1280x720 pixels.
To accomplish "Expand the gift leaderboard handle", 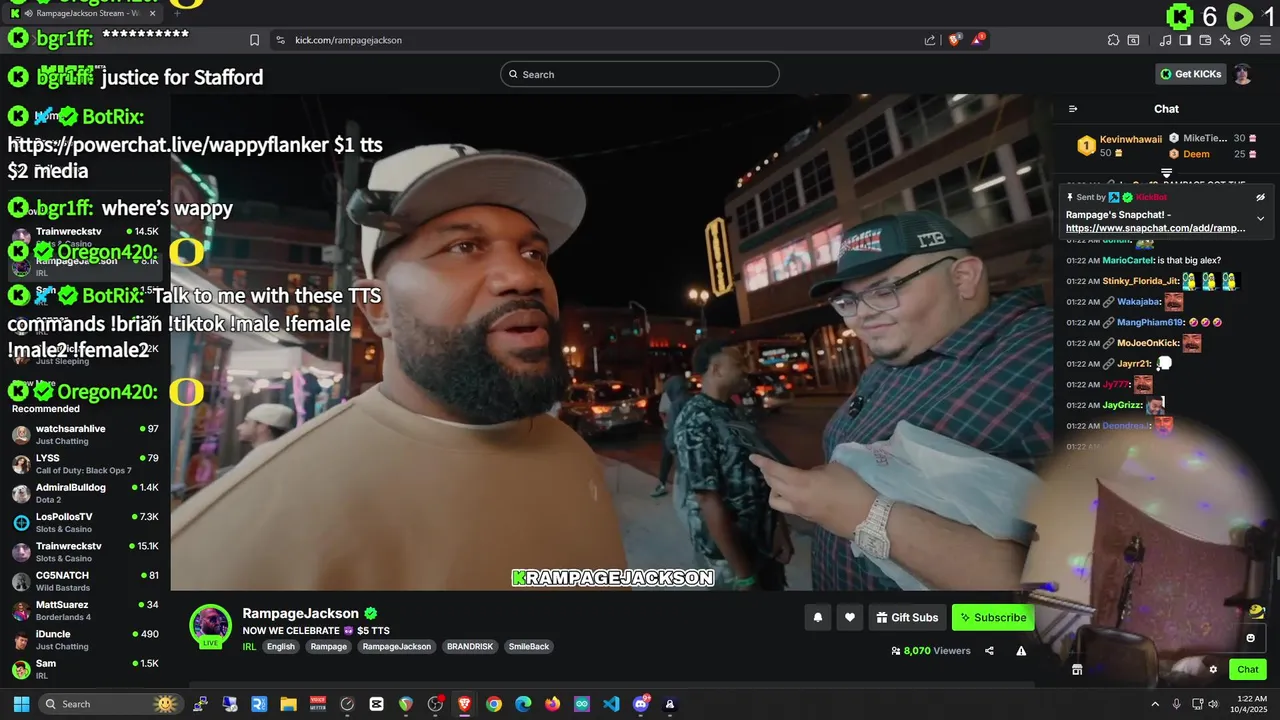I will (x=1166, y=173).
